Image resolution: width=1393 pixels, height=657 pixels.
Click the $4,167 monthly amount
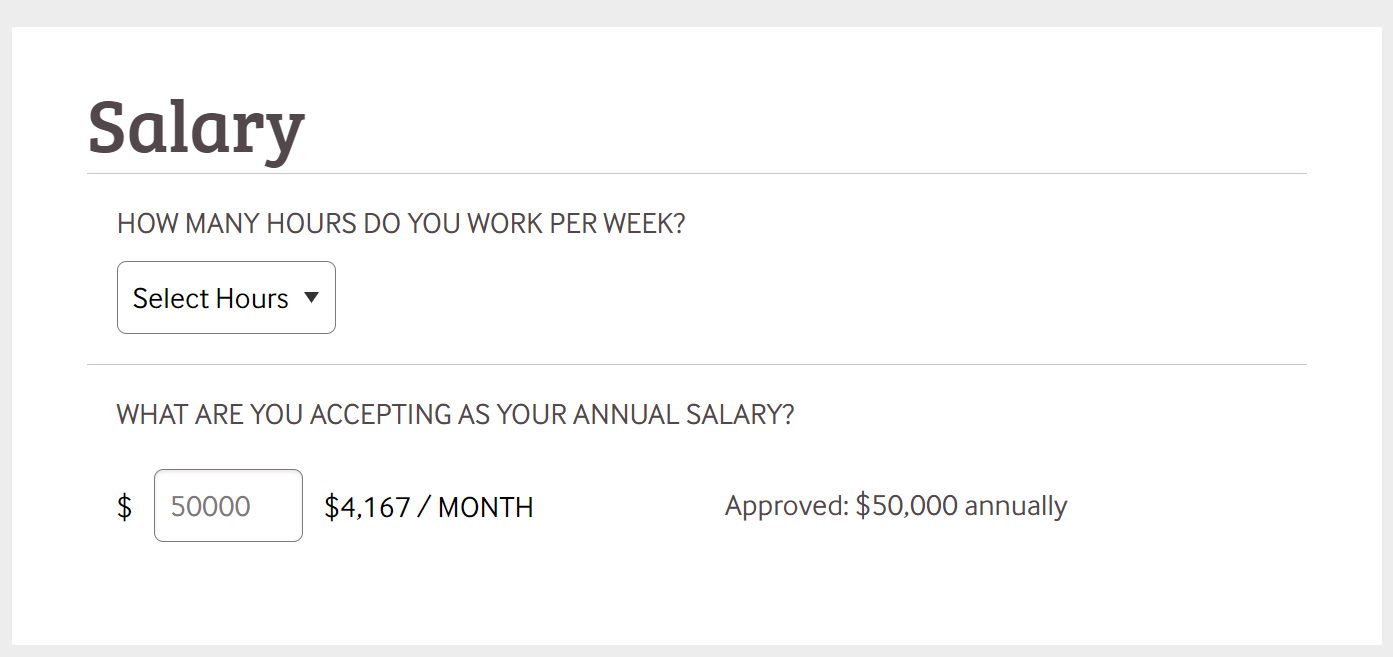click(x=367, y=507)
